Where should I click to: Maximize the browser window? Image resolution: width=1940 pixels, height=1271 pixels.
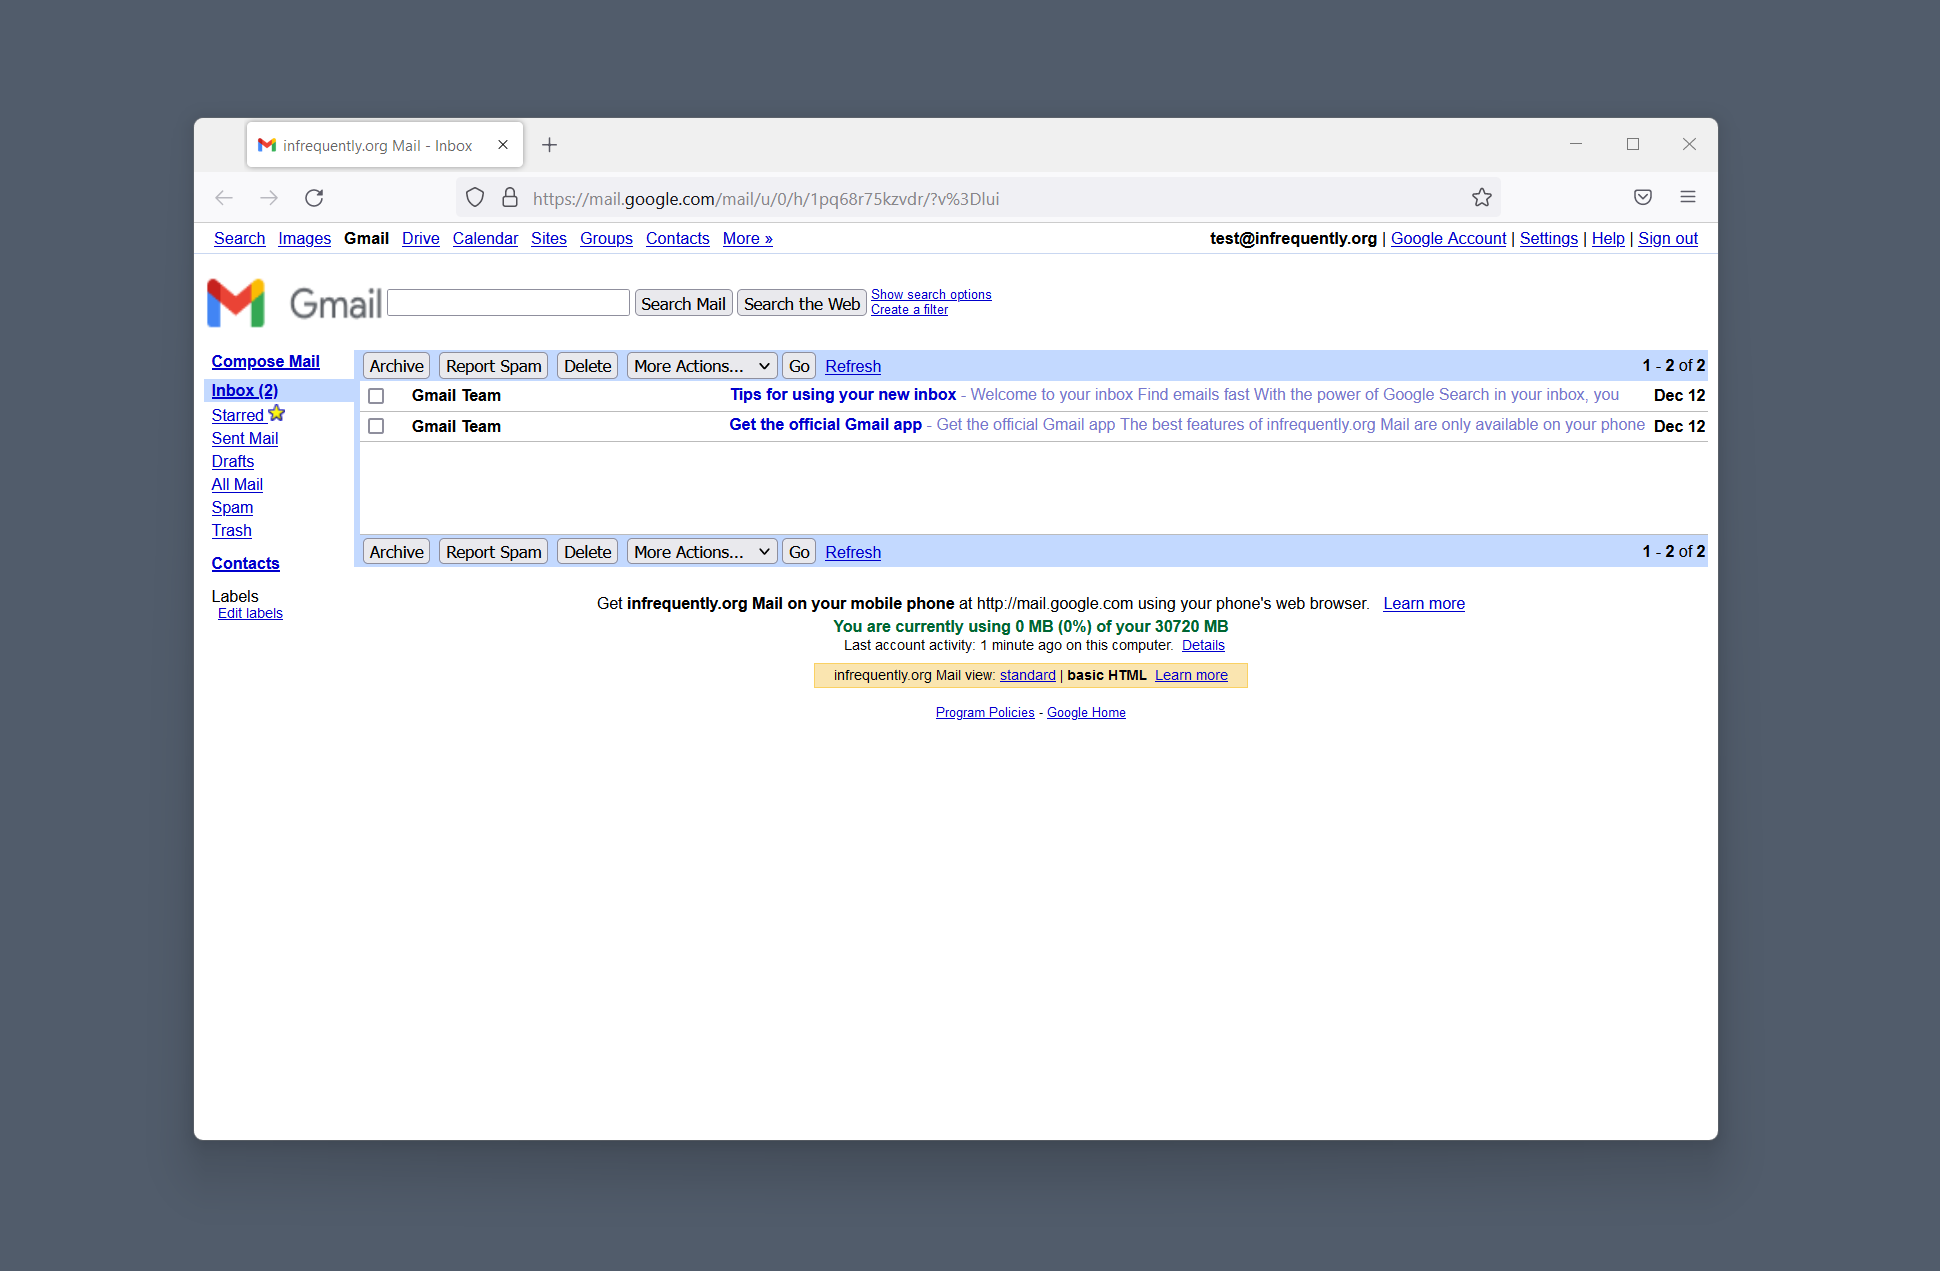(1633, 144)
